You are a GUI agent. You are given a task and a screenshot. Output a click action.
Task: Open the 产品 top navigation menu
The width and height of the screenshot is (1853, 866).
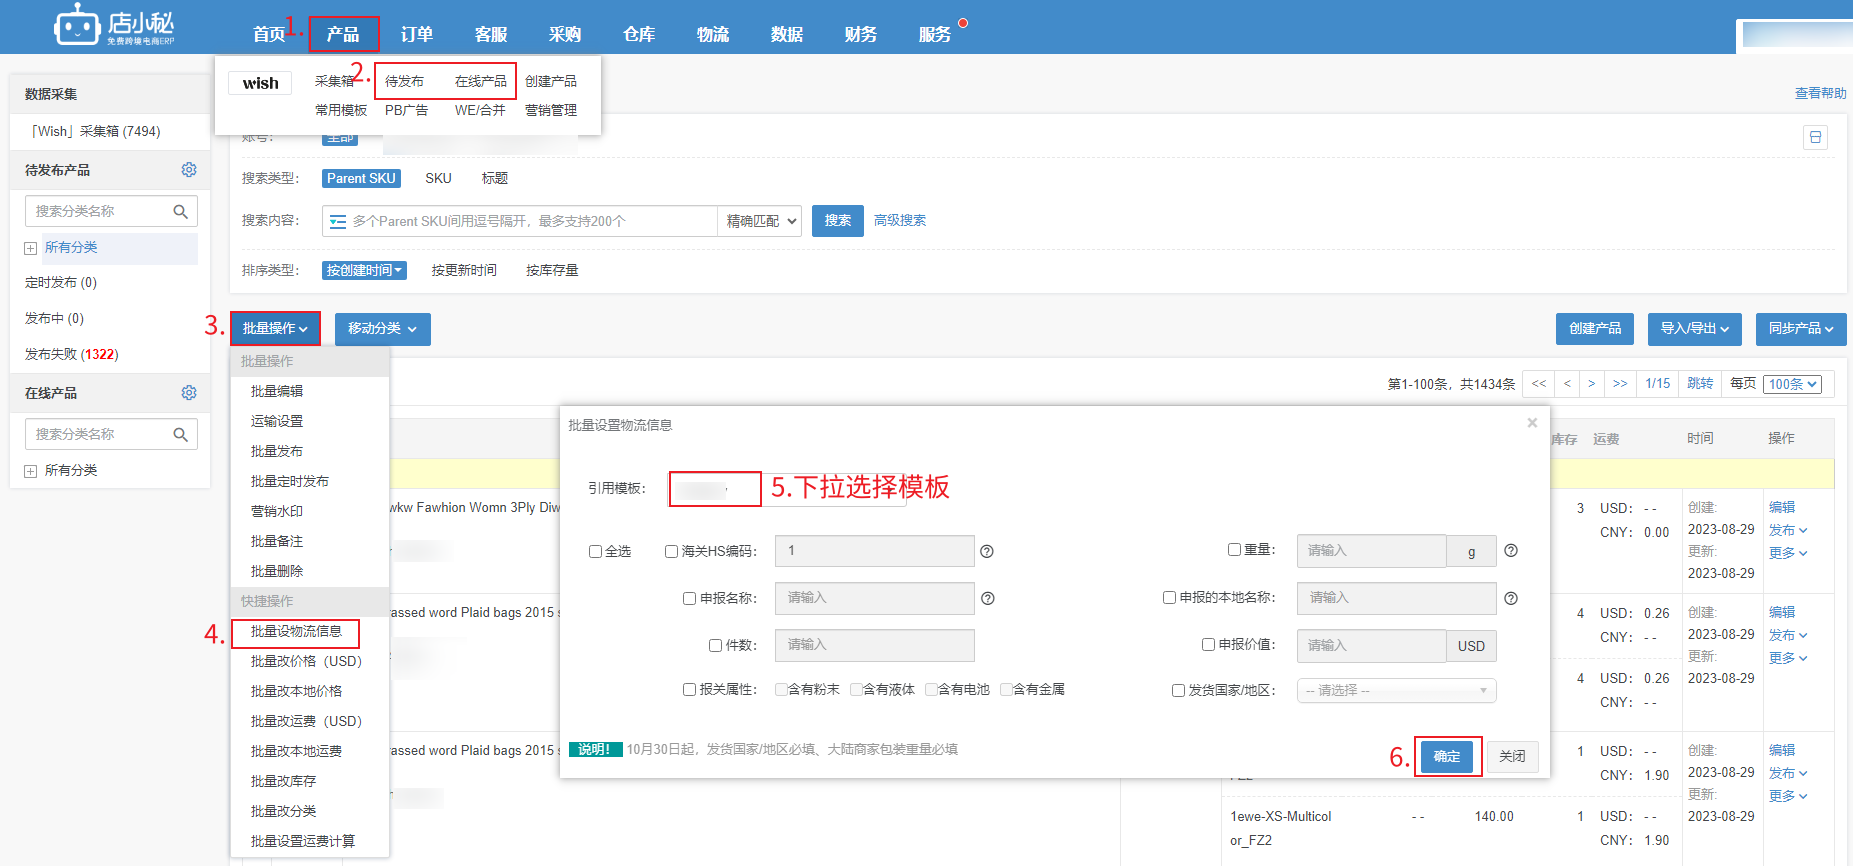tap(343, 34)
